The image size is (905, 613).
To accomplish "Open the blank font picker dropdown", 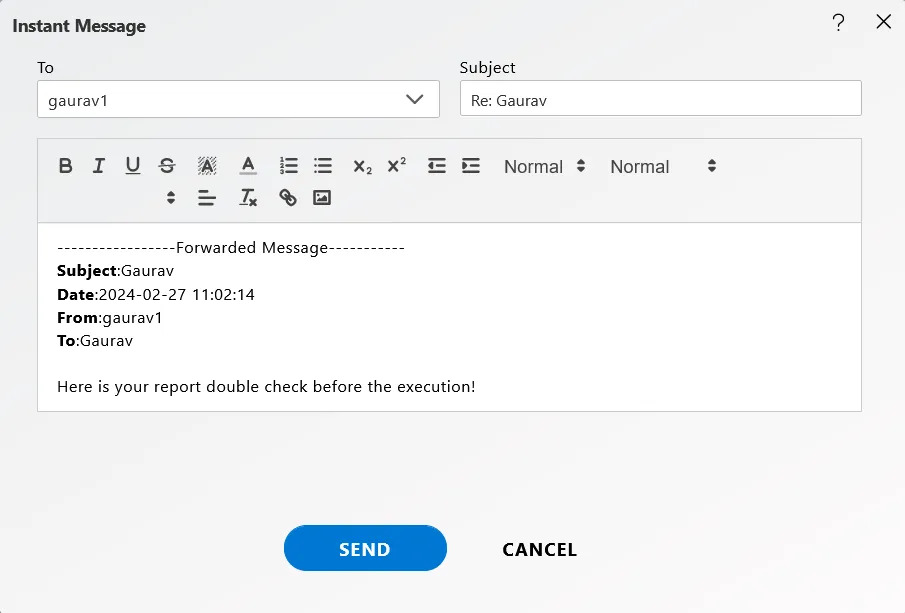I will tap(118, 198).
